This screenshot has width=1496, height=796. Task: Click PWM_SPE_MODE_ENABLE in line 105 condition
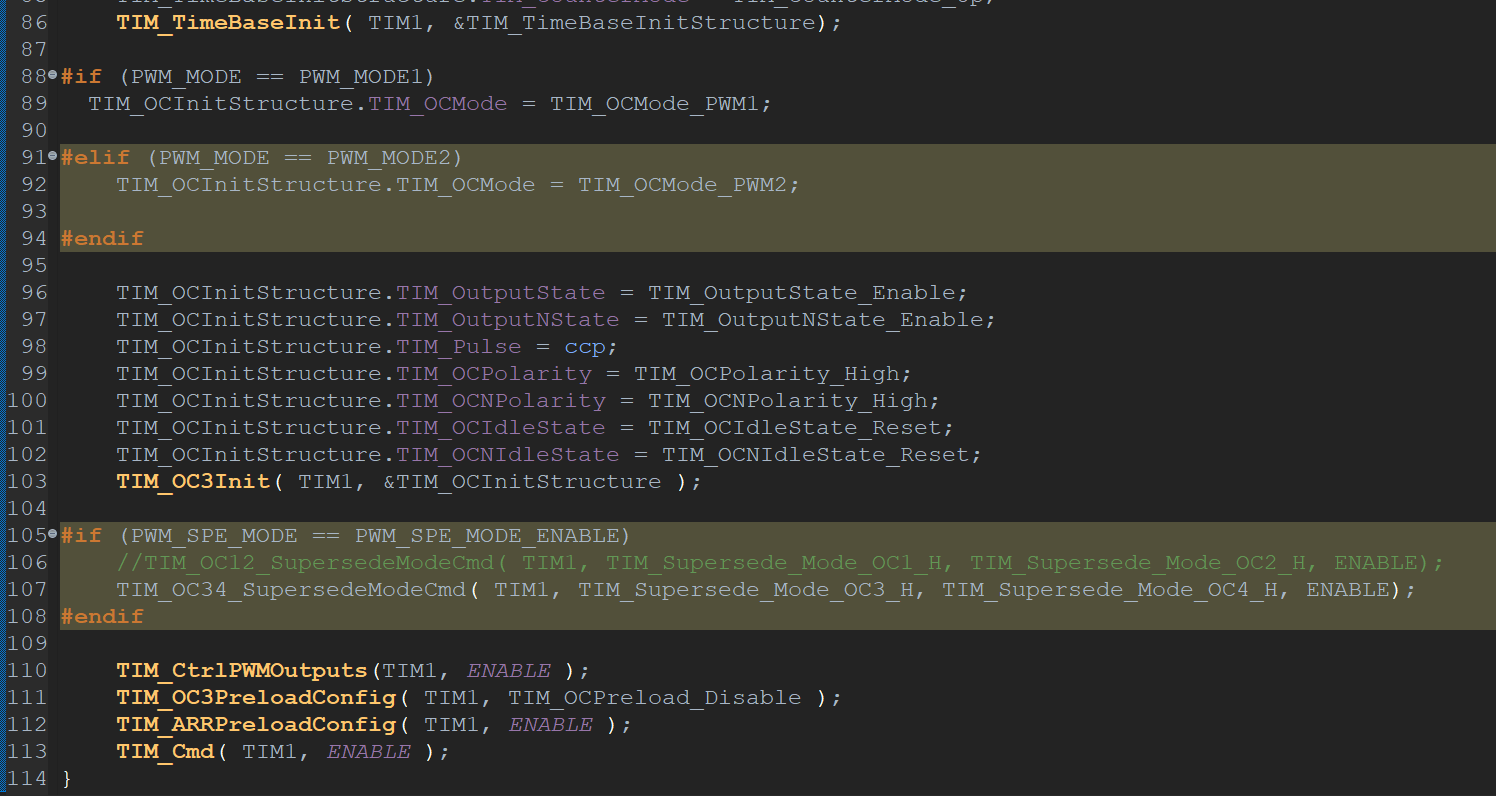(487, 536)
